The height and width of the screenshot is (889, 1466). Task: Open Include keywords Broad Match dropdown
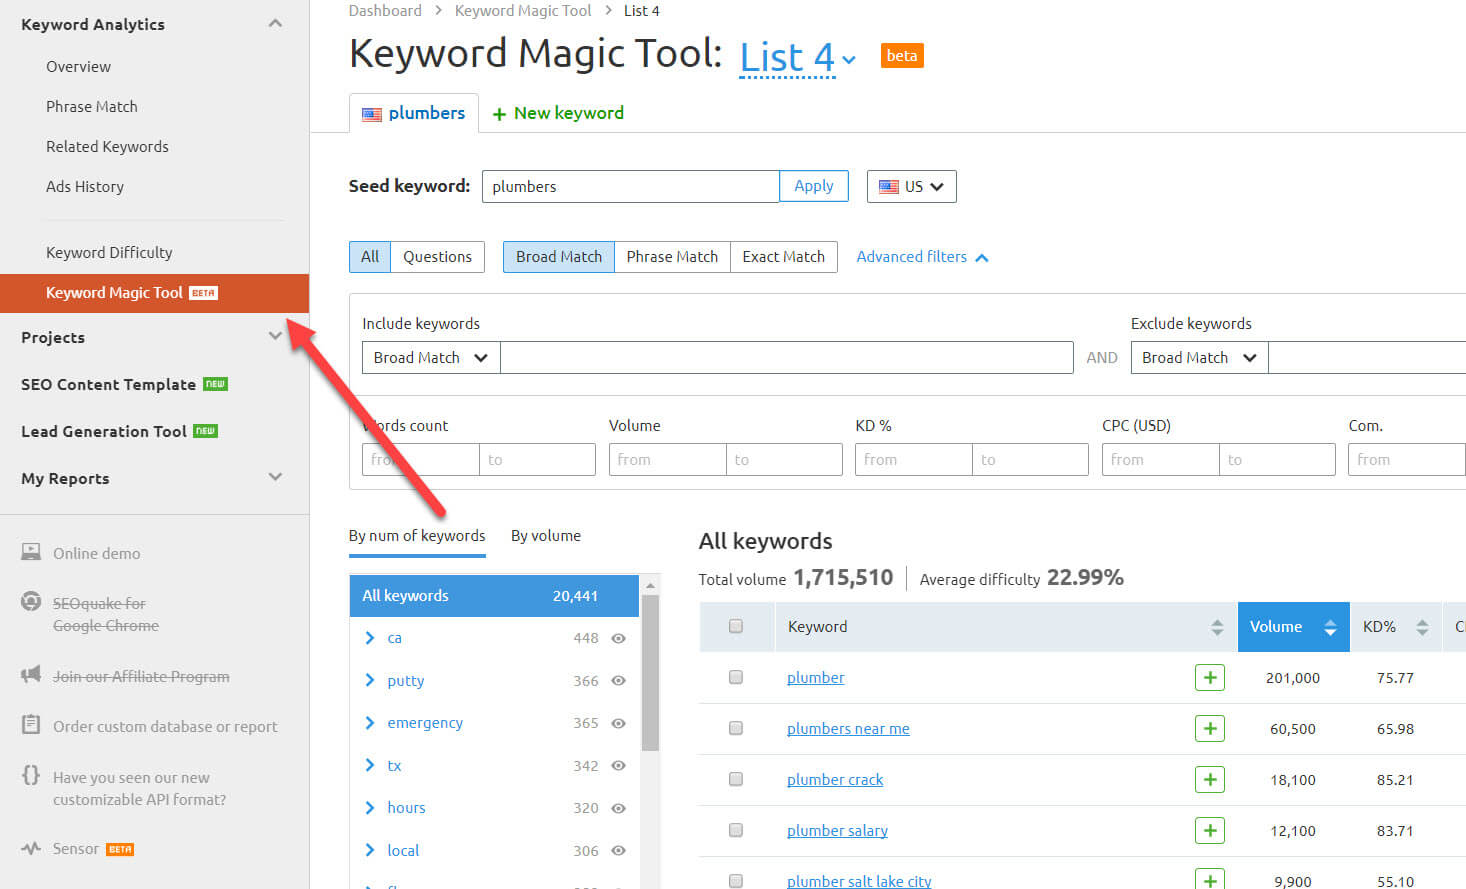431,357
